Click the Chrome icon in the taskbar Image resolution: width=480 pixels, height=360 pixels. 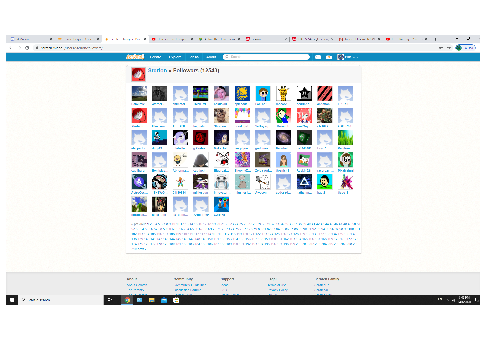tap(127, 300)
